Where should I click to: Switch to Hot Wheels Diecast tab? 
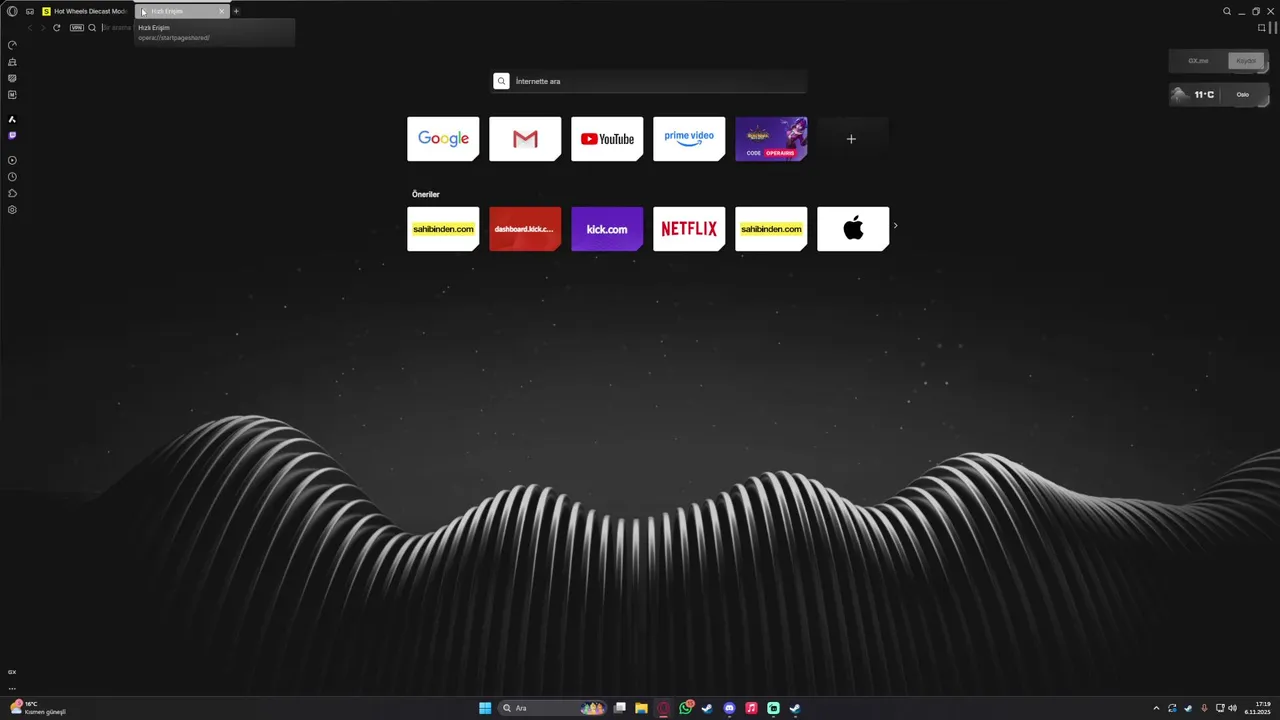pos(84,11)
